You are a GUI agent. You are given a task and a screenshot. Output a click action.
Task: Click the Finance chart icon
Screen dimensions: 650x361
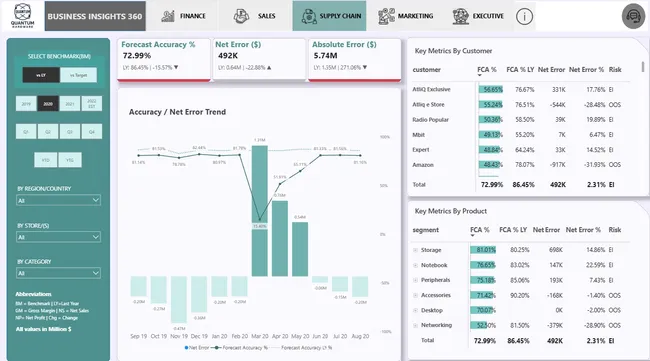168,16
